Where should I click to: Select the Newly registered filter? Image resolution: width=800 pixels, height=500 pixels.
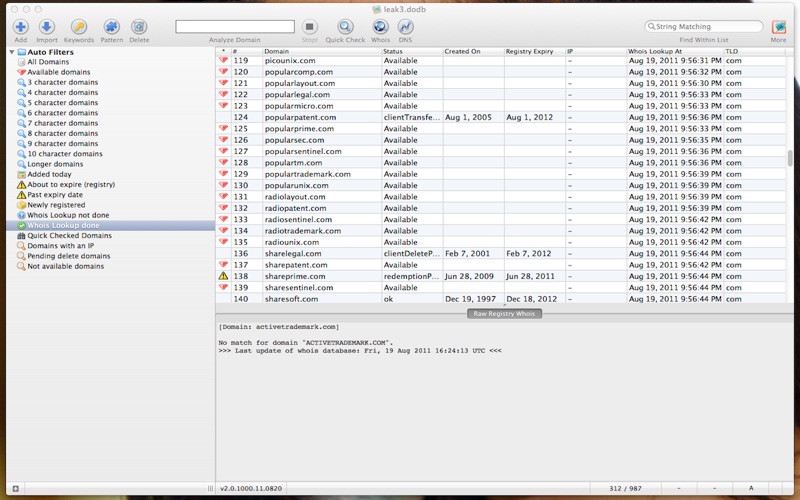click(56, 205)
